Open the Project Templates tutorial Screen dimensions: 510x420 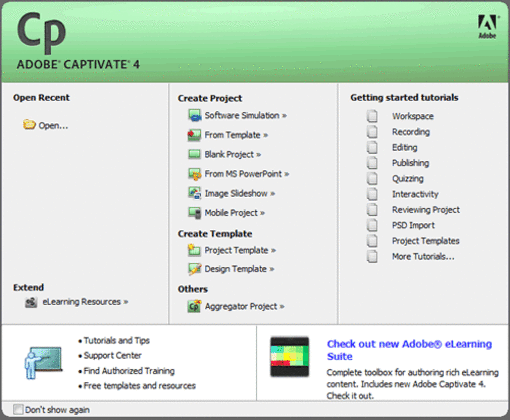tap(426, 241)
